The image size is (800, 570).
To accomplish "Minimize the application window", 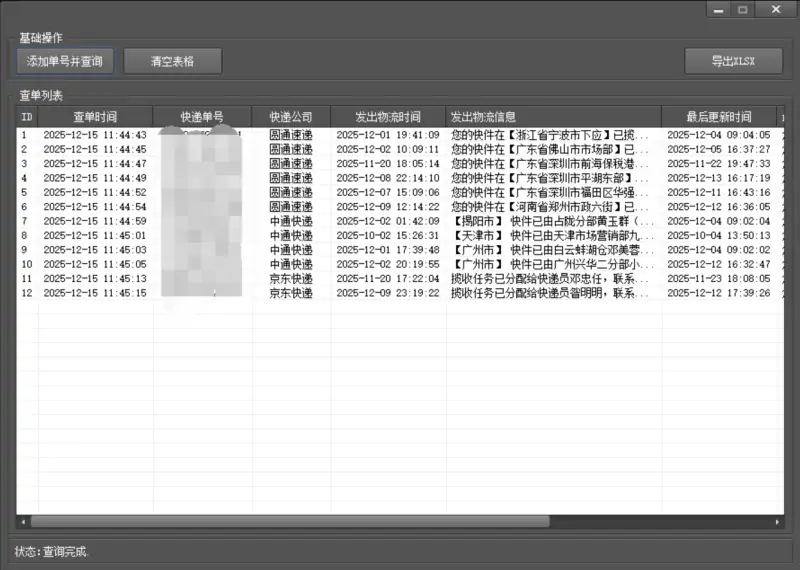I will coord(718,9).
